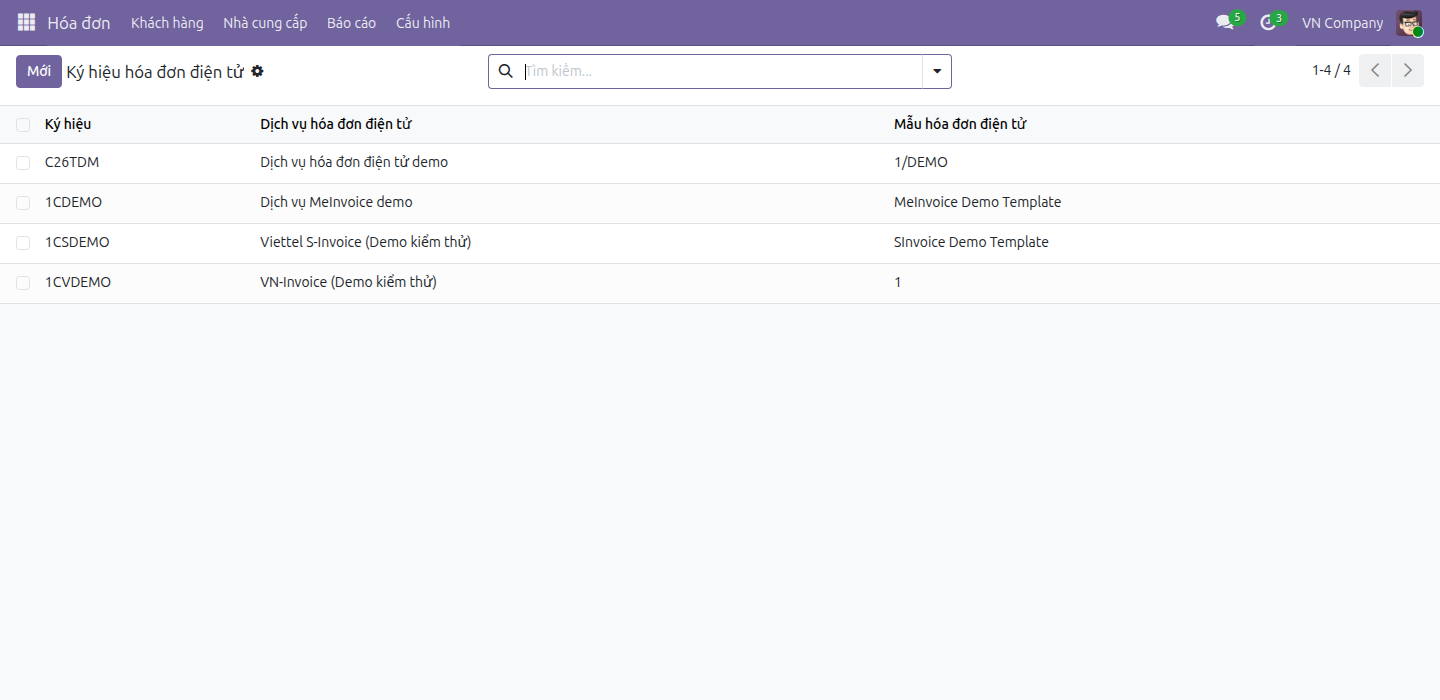Open the gear actions next to title
The width and height of the screenshot is (1440, 700).
(x=257, y=71)
